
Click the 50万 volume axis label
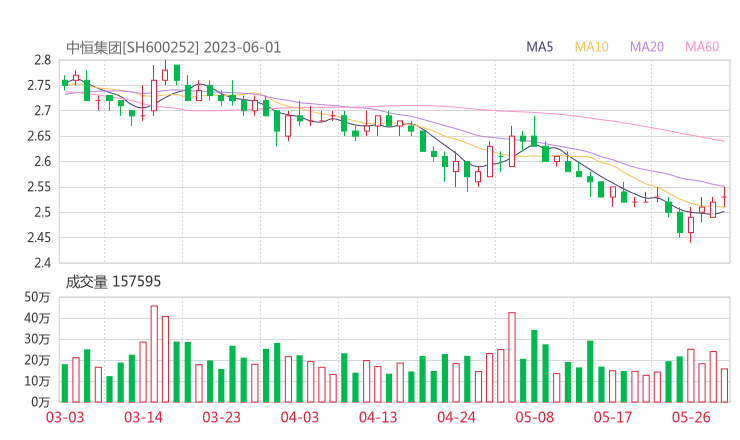(x=37, y=297)
